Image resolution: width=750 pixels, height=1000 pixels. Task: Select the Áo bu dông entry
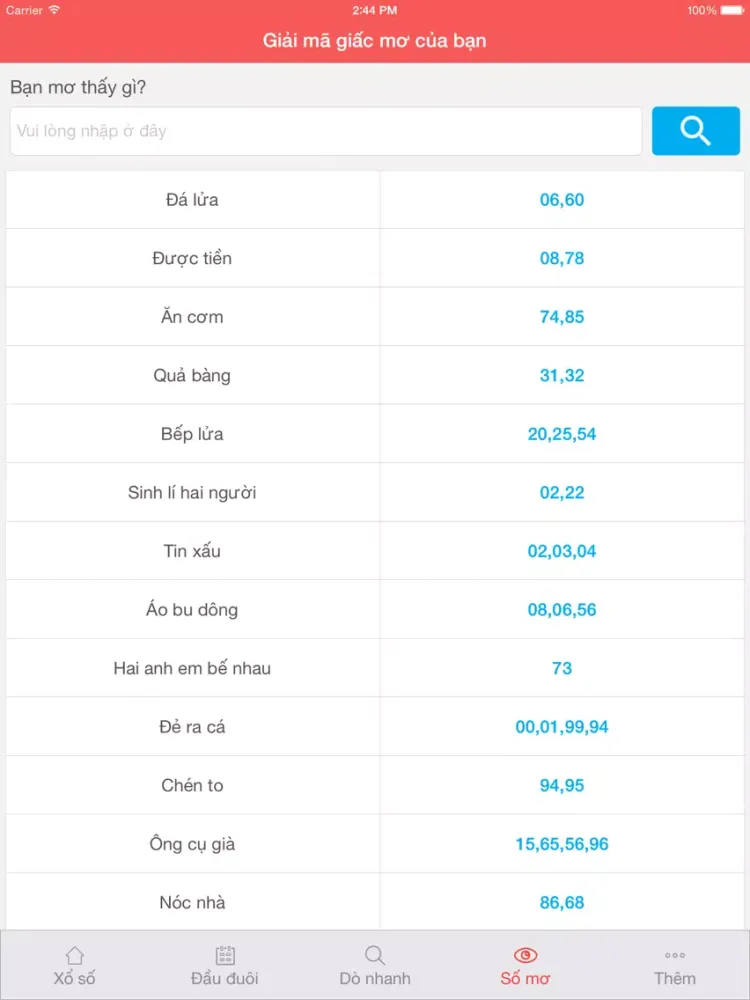click(375, 610)
